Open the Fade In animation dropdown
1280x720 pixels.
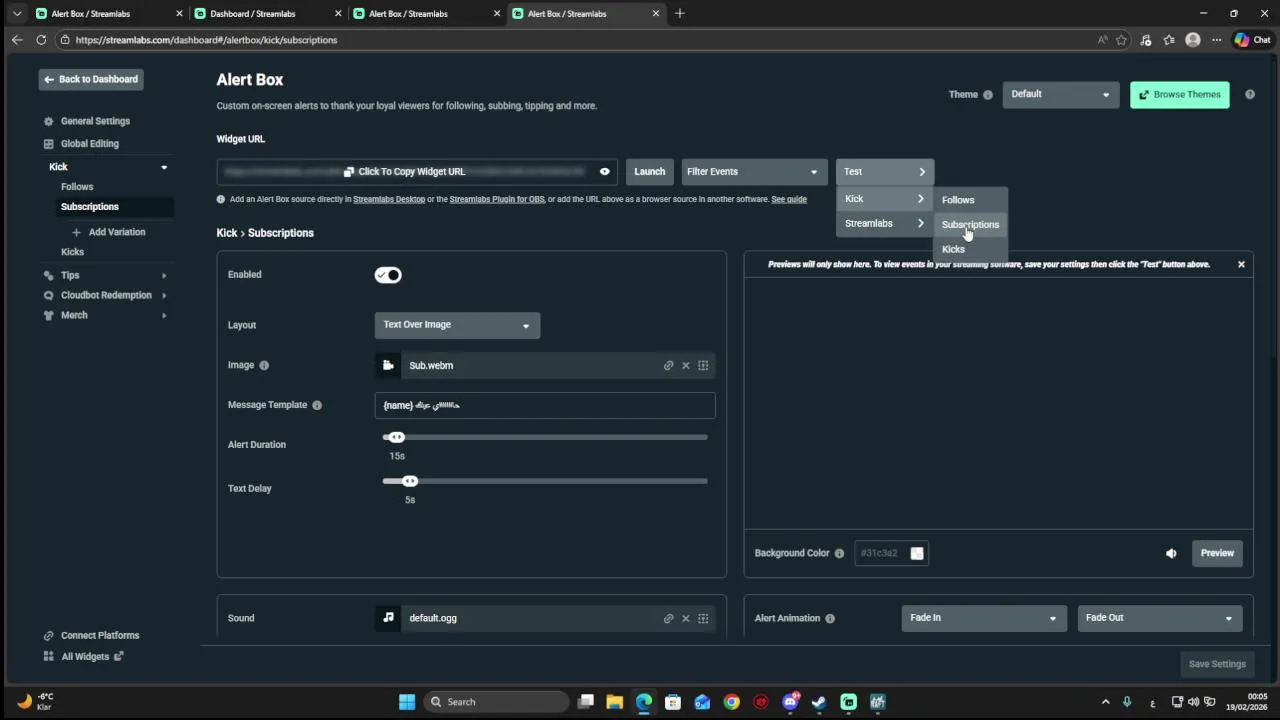coord(983,618)
